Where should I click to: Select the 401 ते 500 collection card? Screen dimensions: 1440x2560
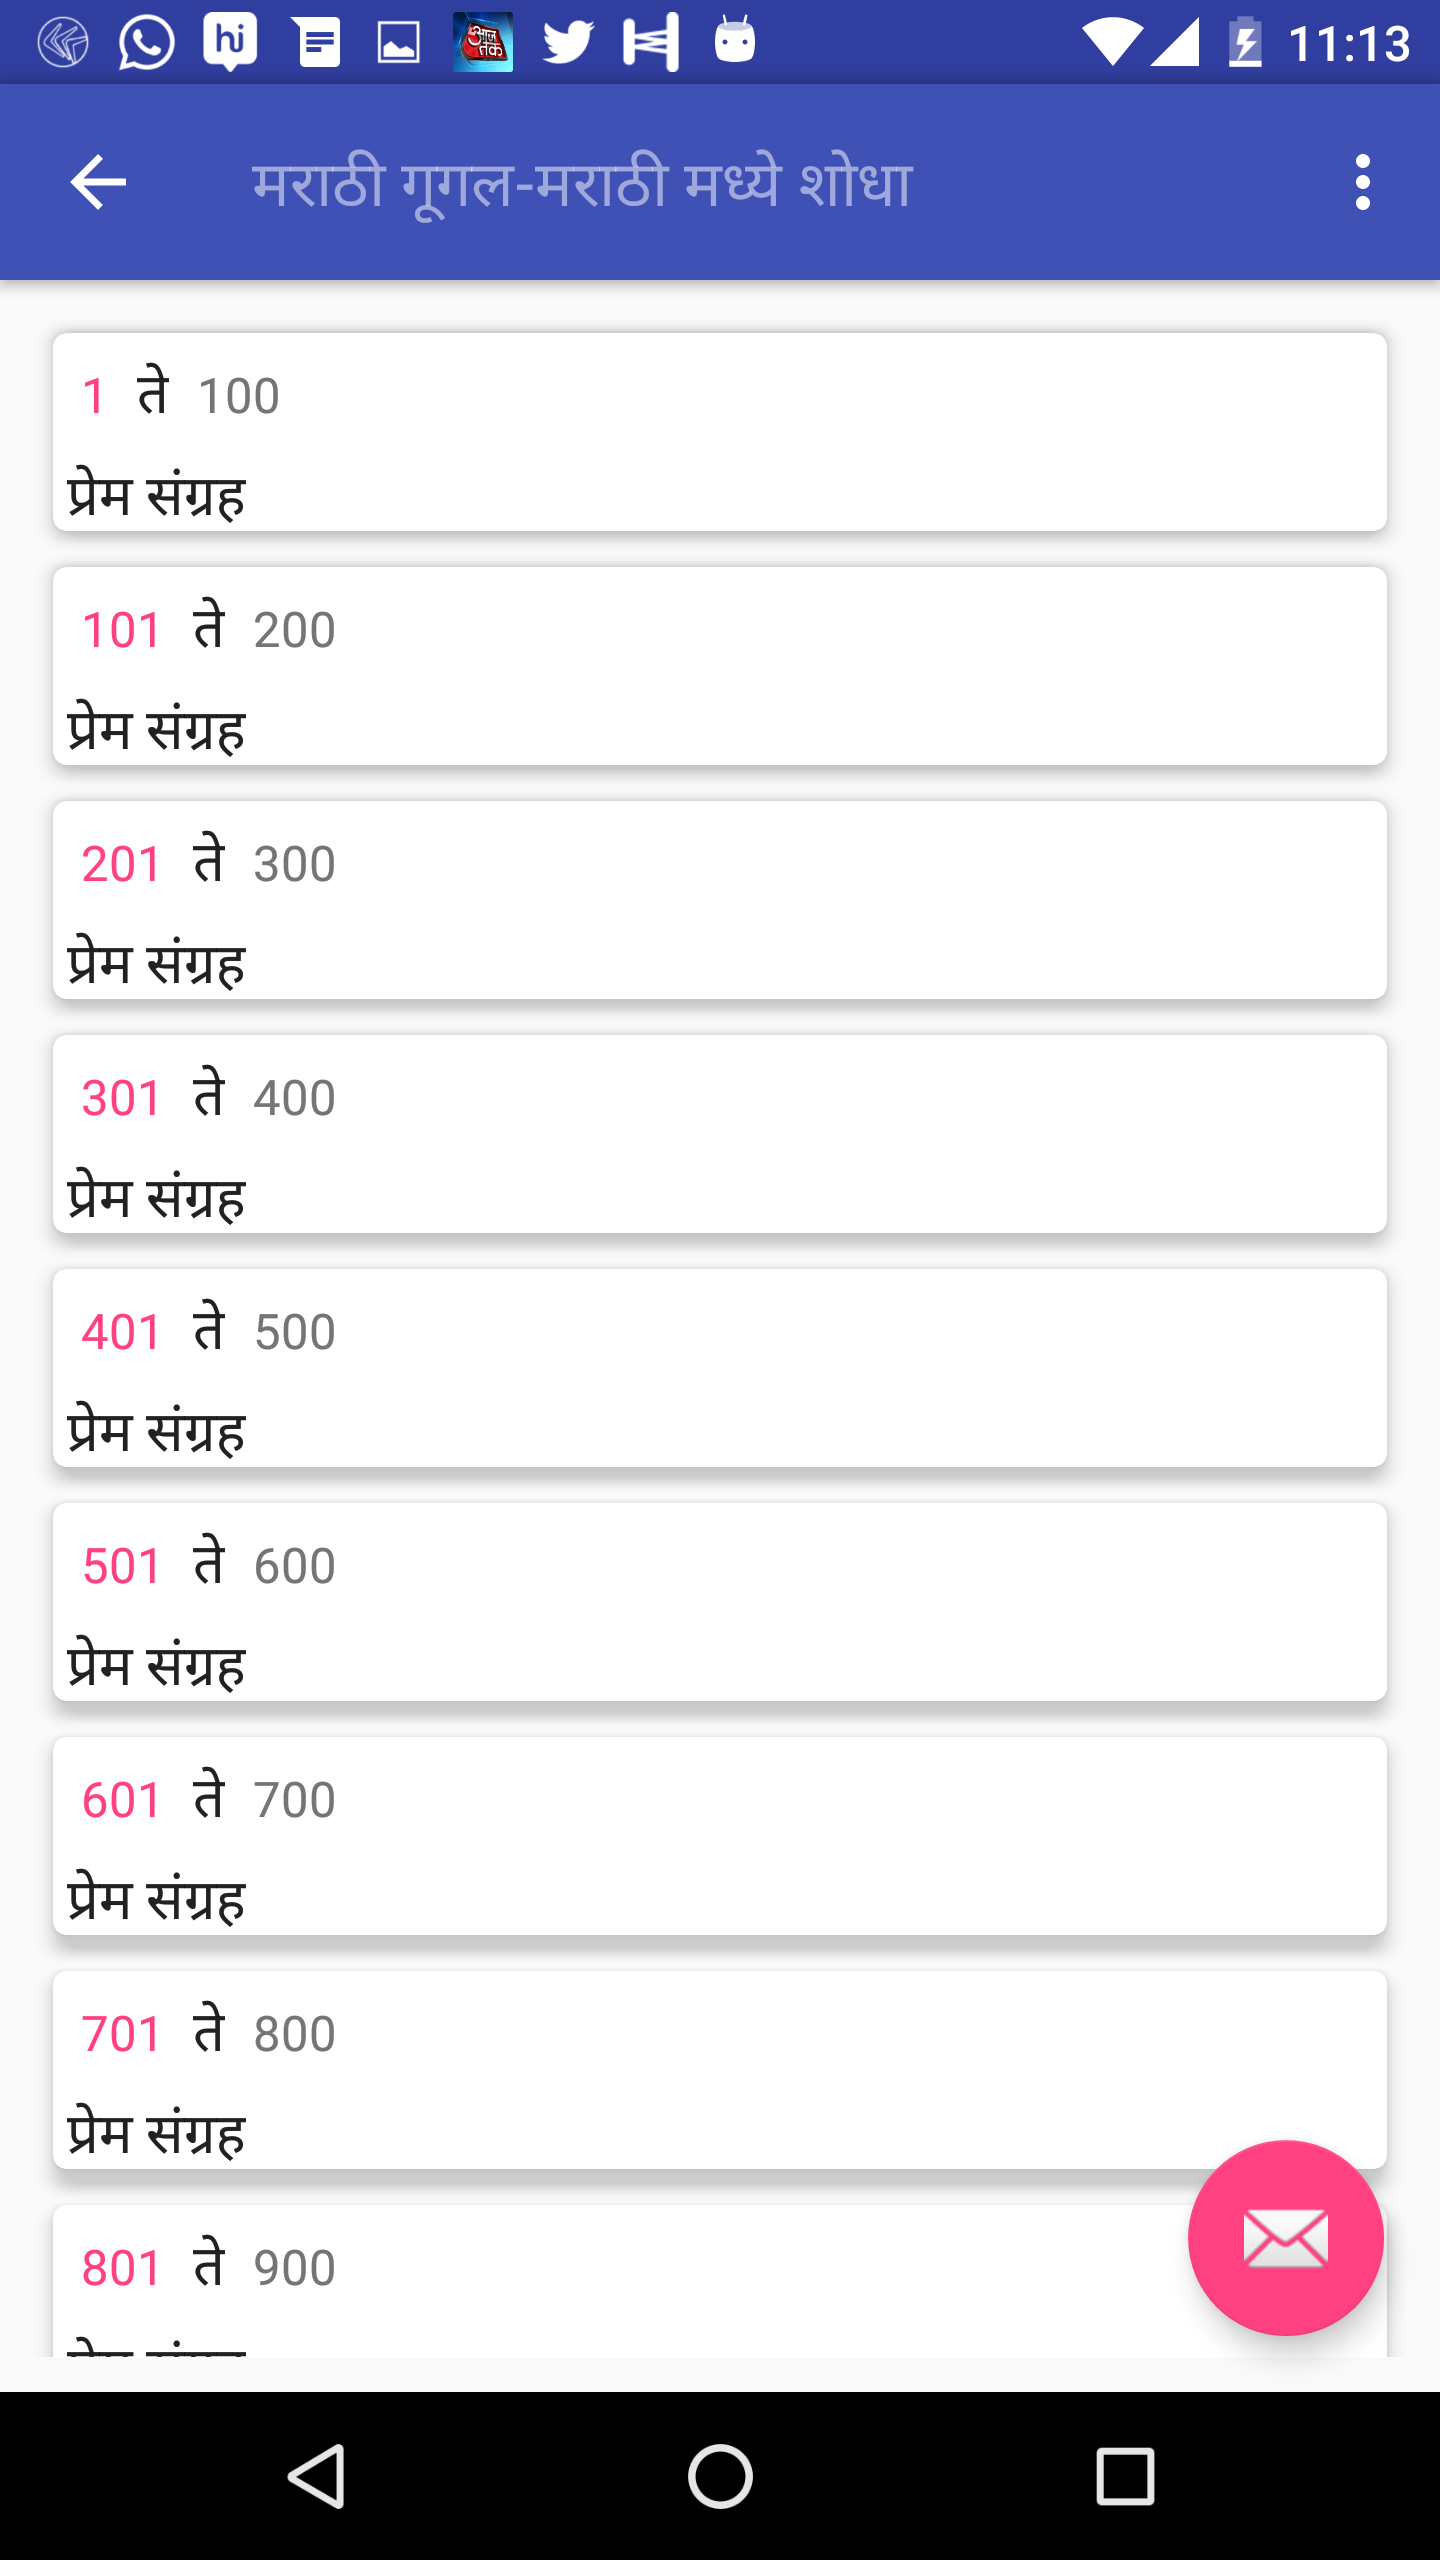coord(720,1368)
